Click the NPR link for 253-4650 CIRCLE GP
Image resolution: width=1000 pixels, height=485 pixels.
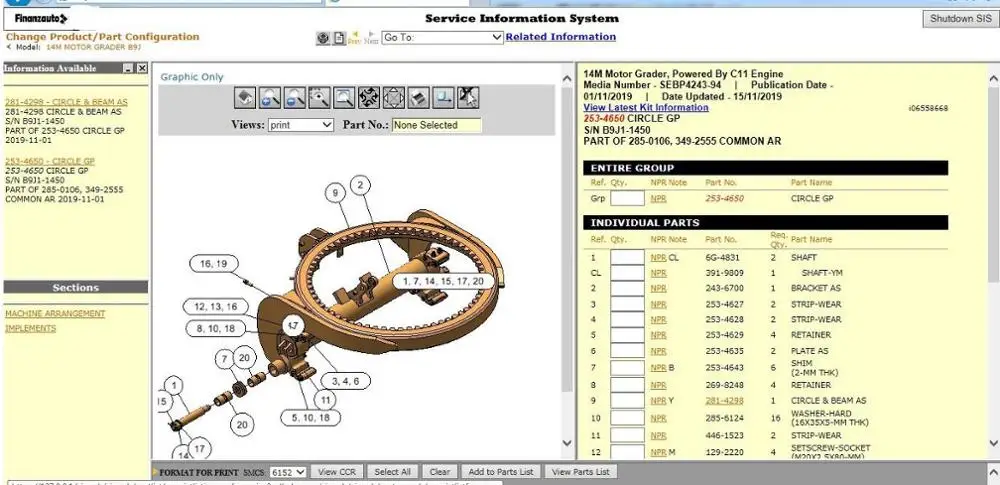coord(658,198)
